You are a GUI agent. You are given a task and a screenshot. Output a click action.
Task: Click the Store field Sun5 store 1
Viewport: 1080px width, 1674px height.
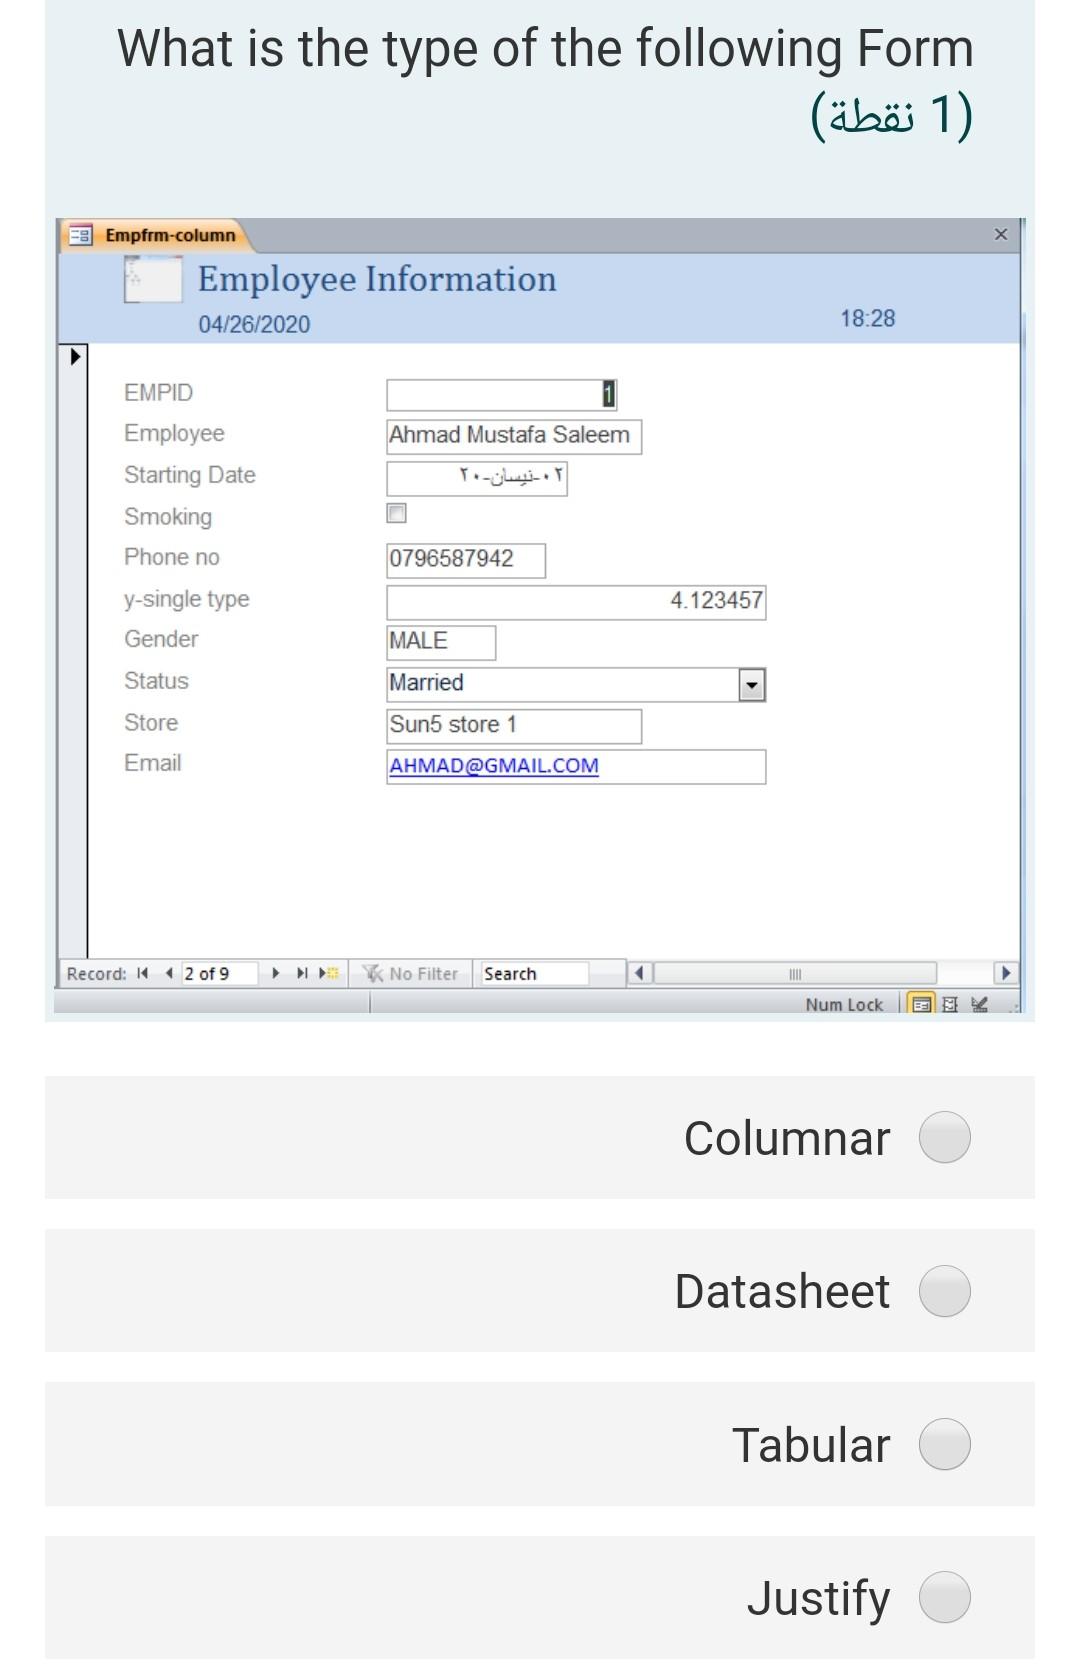pos(514,726)
